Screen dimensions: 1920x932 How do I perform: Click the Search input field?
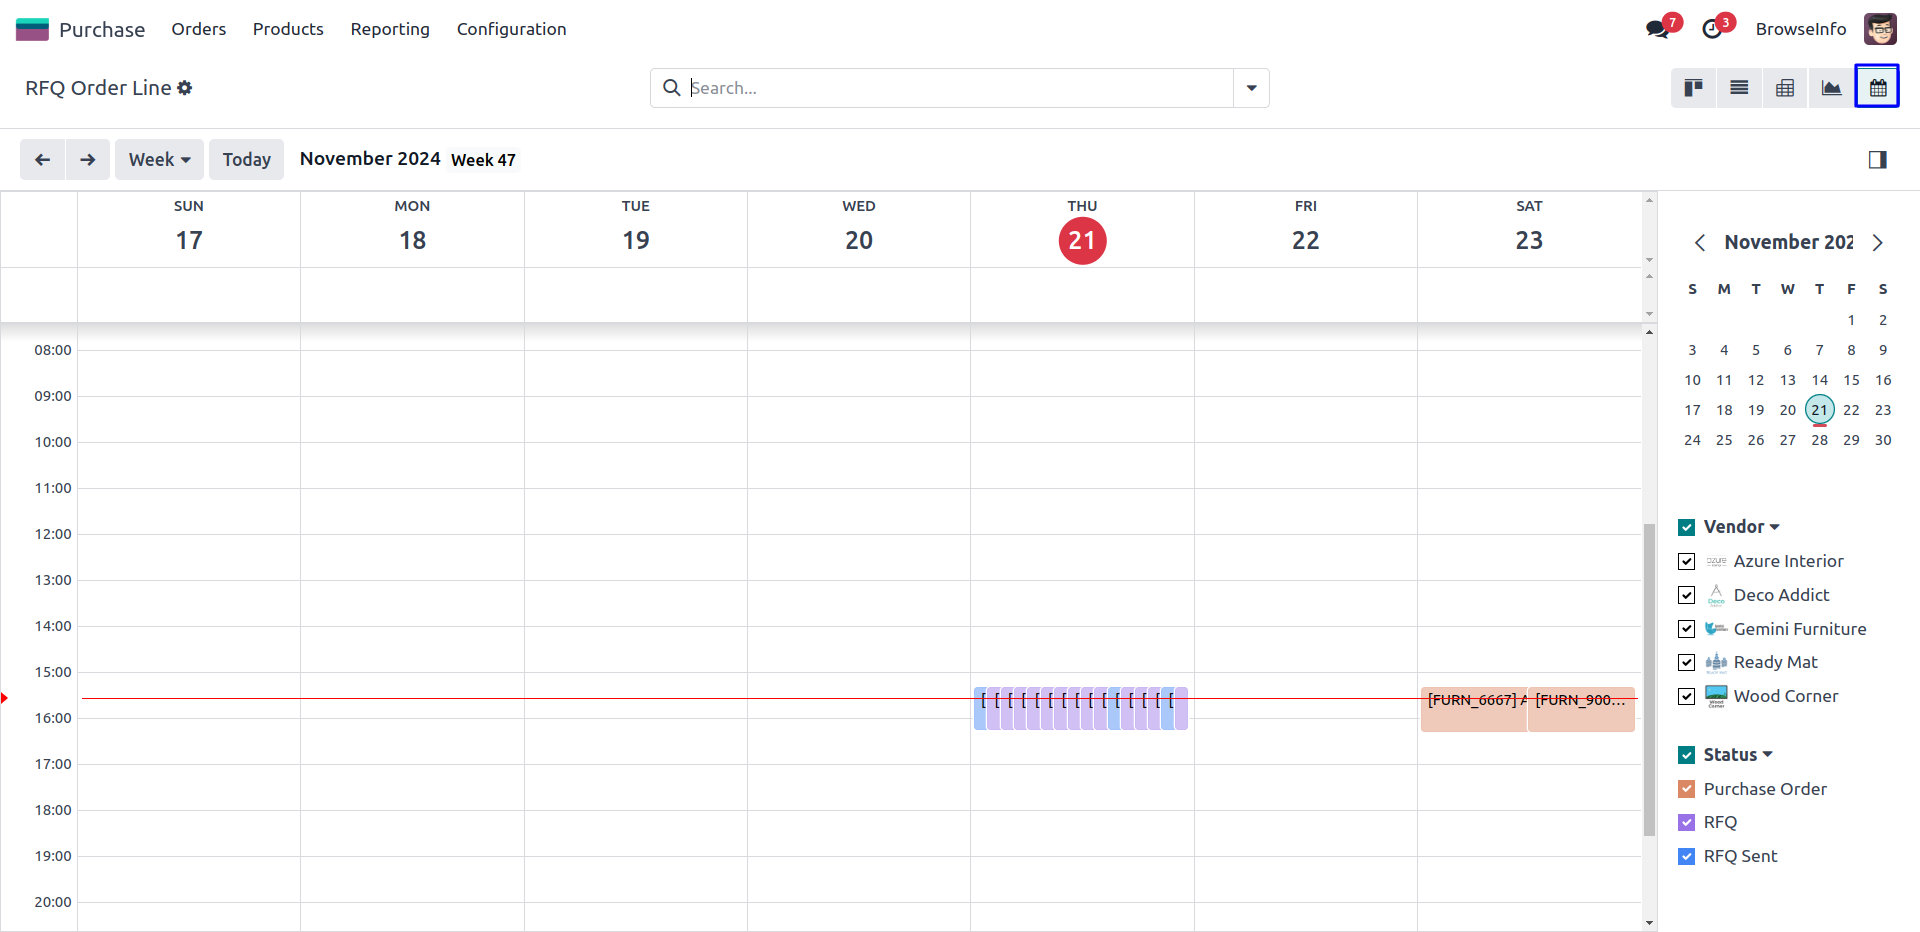(955, 88)
